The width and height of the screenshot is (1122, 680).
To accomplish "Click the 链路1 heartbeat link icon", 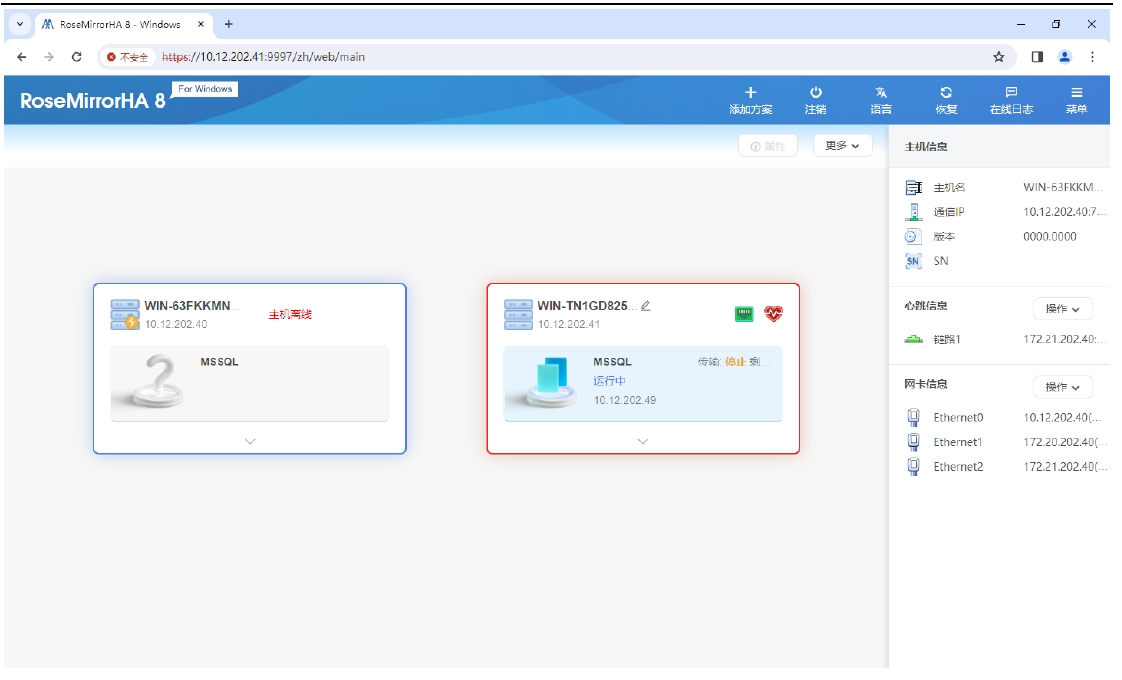I will click(x=914, y=339).
